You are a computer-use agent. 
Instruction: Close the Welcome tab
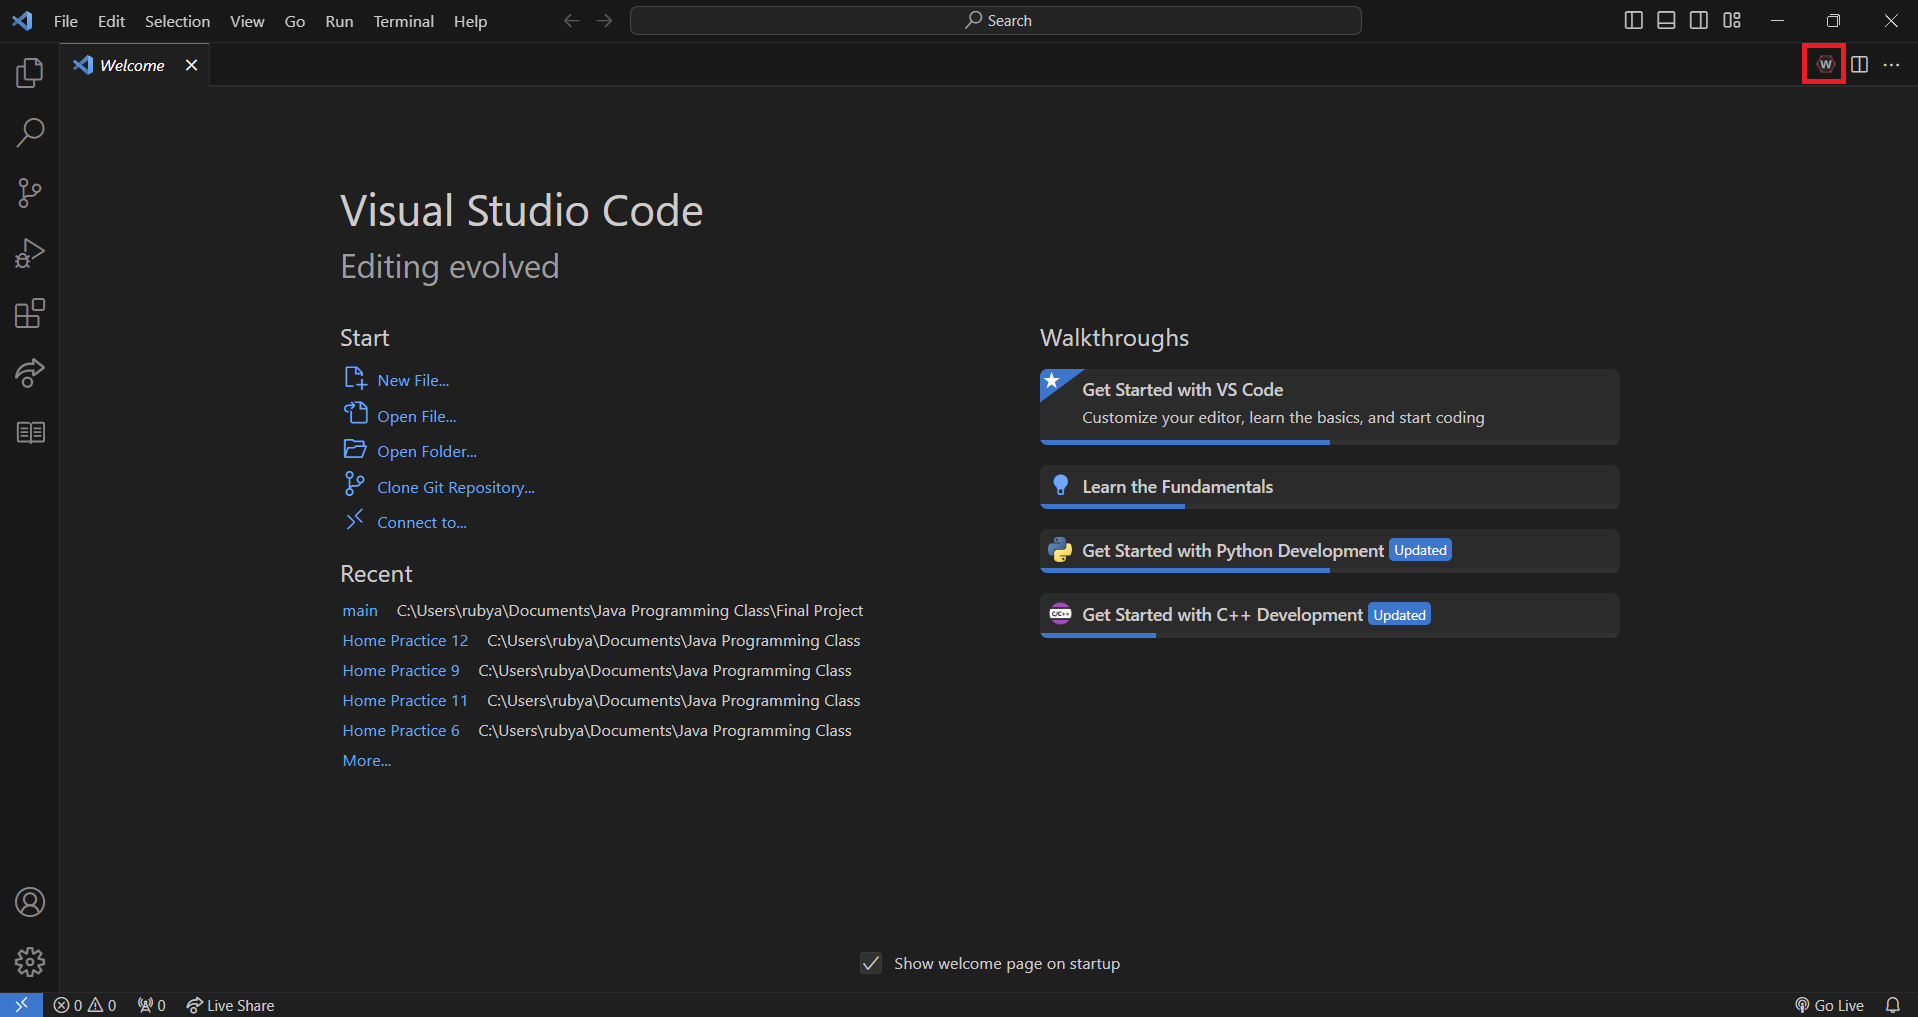click(x=191, y=65)
